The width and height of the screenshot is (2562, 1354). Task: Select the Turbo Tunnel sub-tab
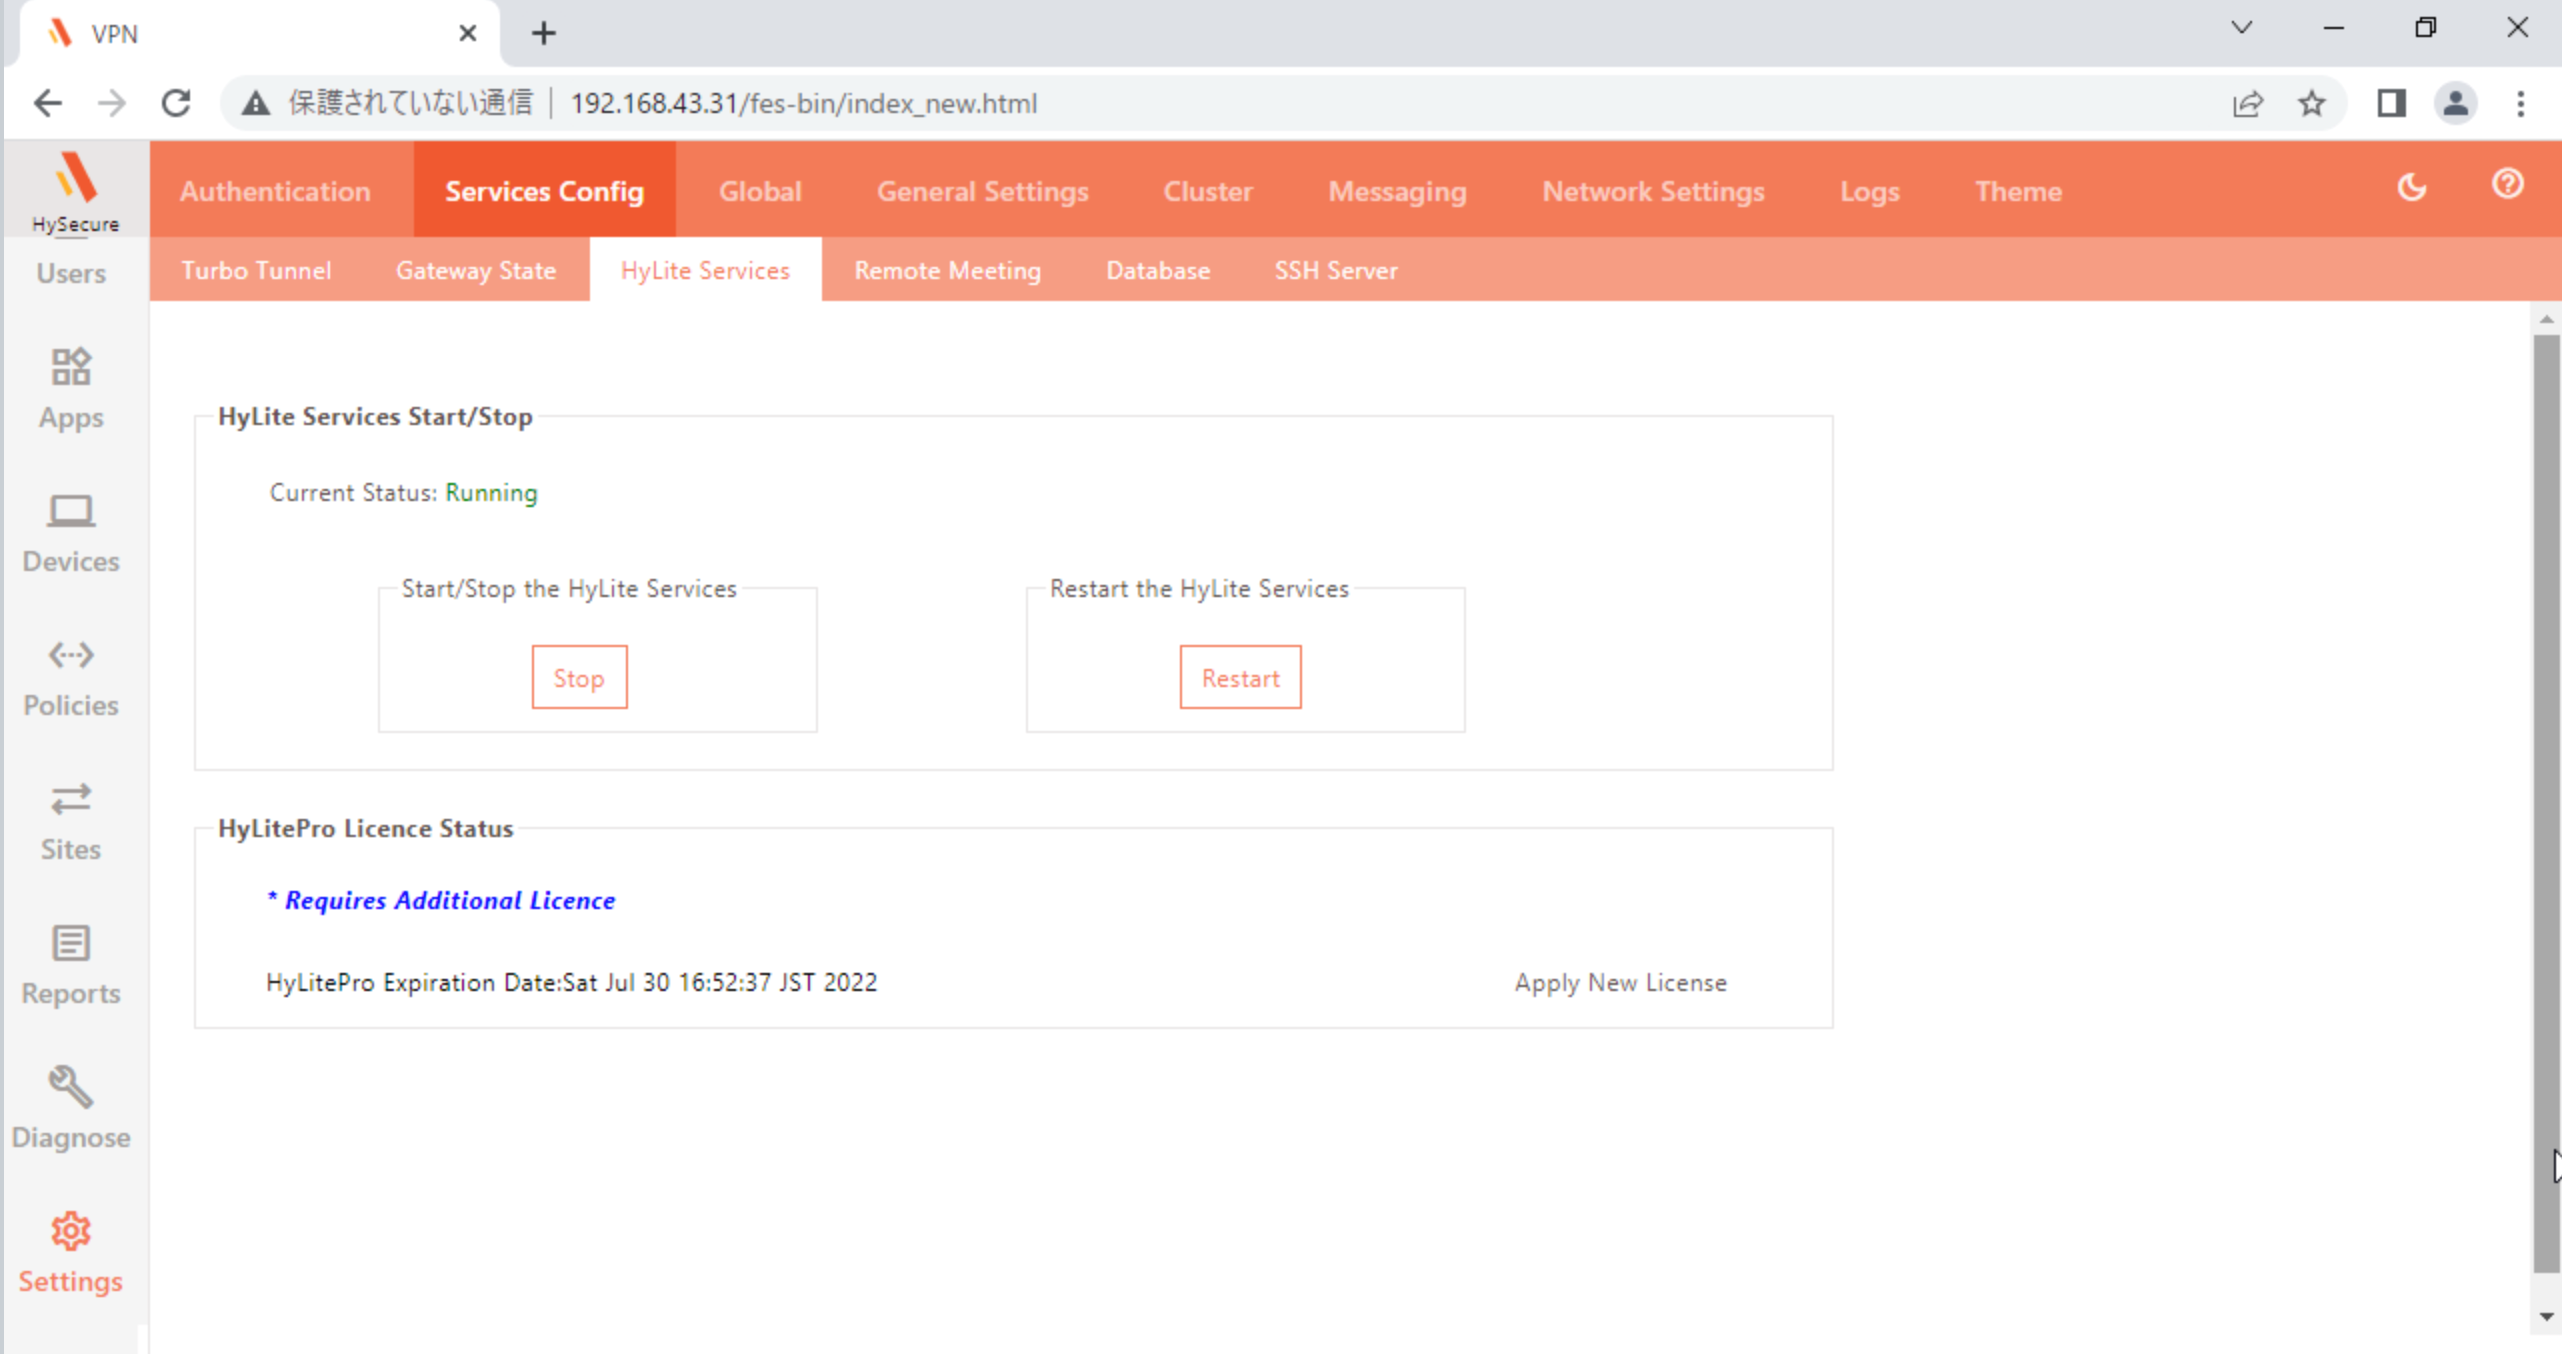[256, 270]
